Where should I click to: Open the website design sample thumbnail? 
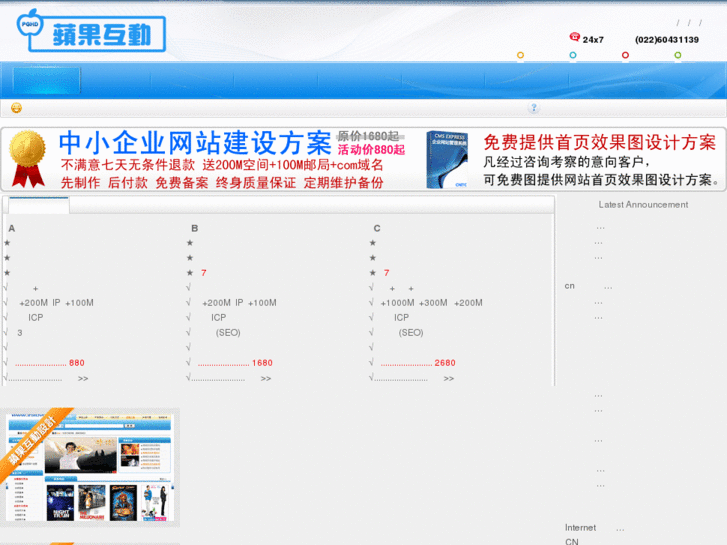pos(90,467)
